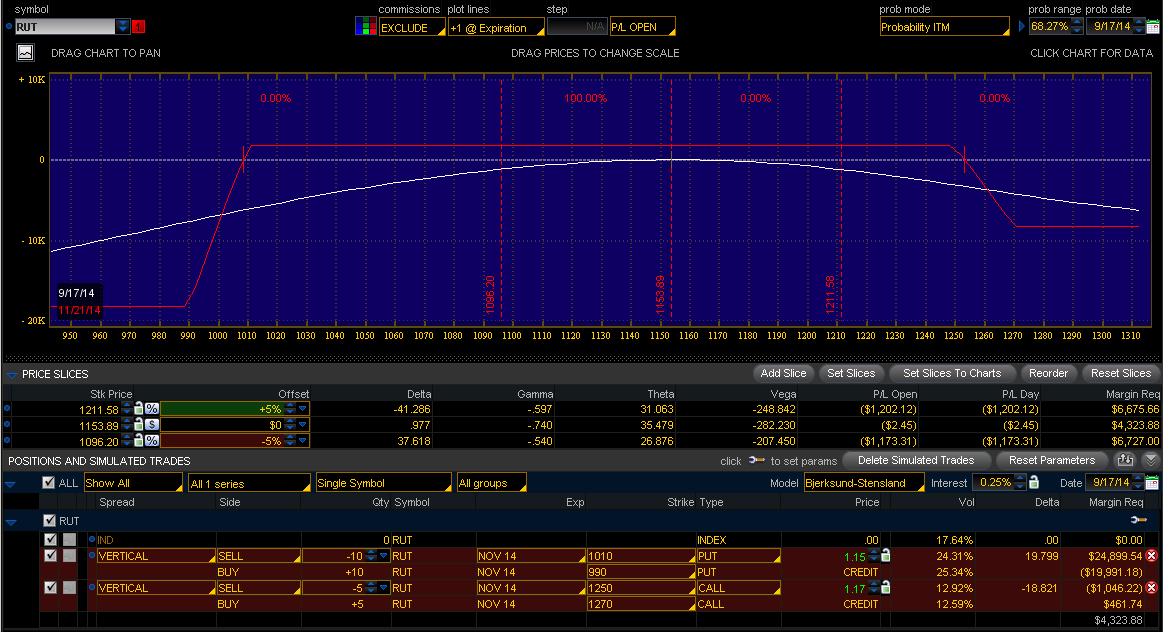Toggle the RUT symbol group checkbox
Screen dimensions: 1163x632
pos(48,520)
